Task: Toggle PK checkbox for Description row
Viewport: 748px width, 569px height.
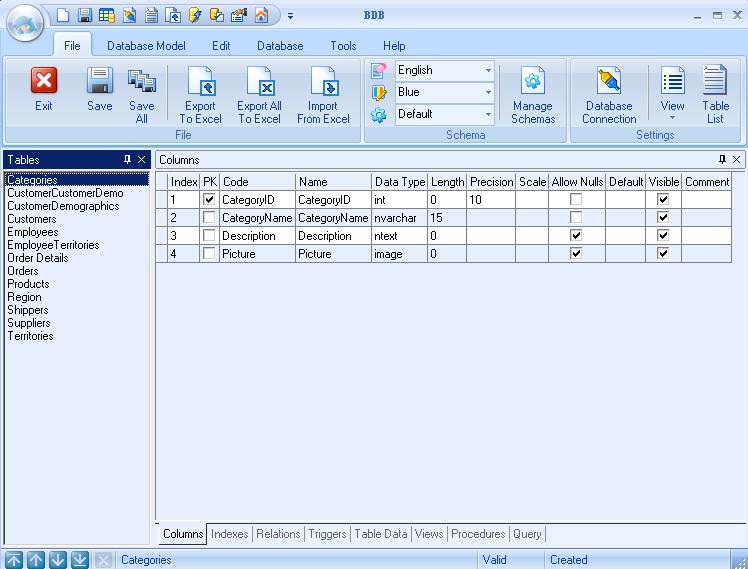Action: point(209,236)
